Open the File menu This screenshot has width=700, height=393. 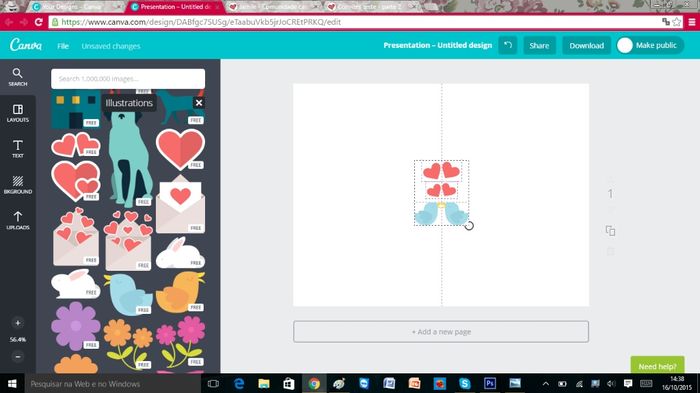[63, 46]
